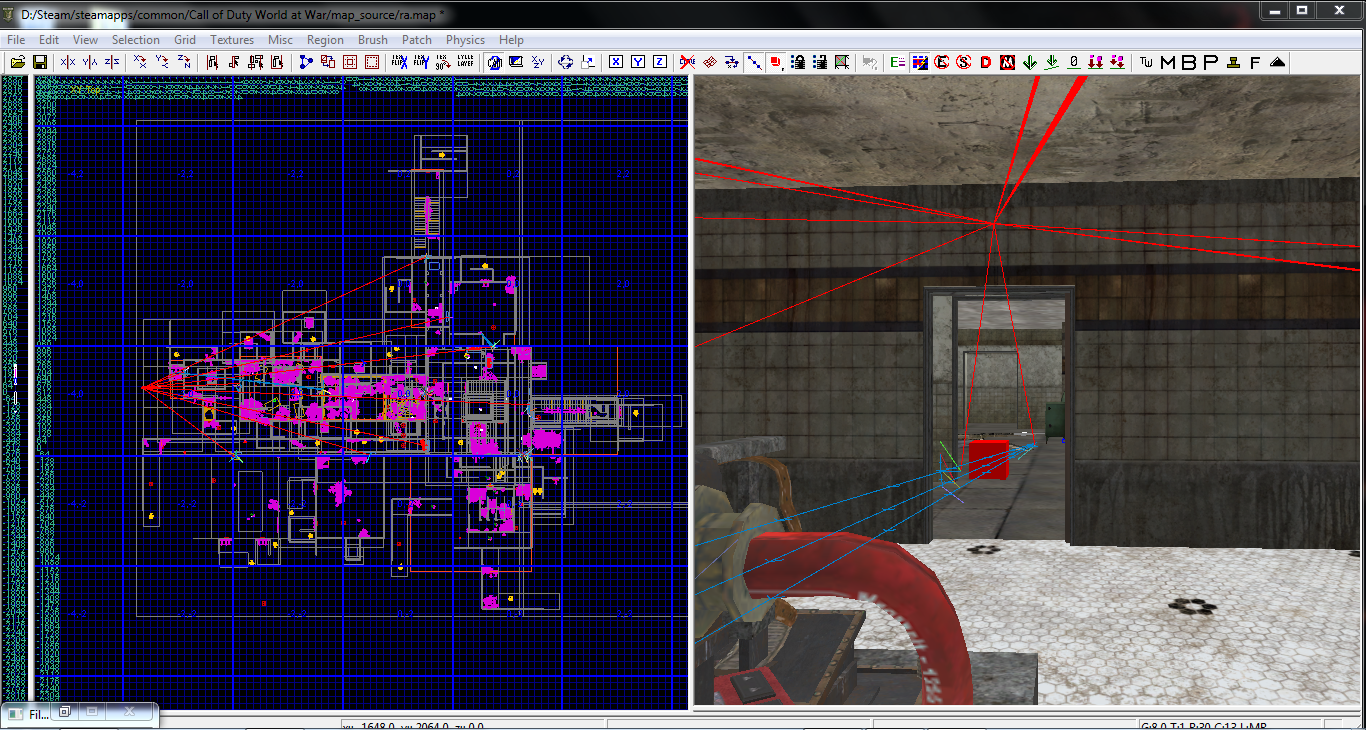Flip selection along Y axis
The height and width of the screenshot is (730, 1366).
point(90,62)
